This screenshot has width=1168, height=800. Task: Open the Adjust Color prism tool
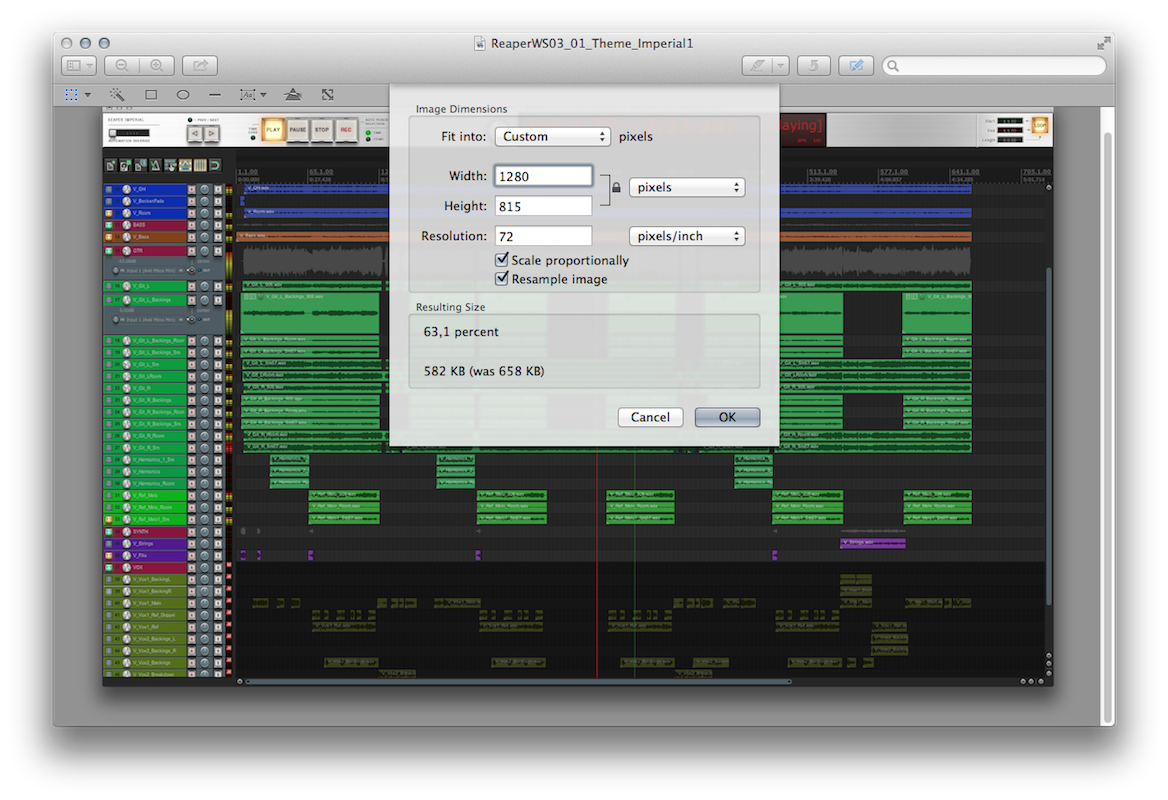pos(293,95)
